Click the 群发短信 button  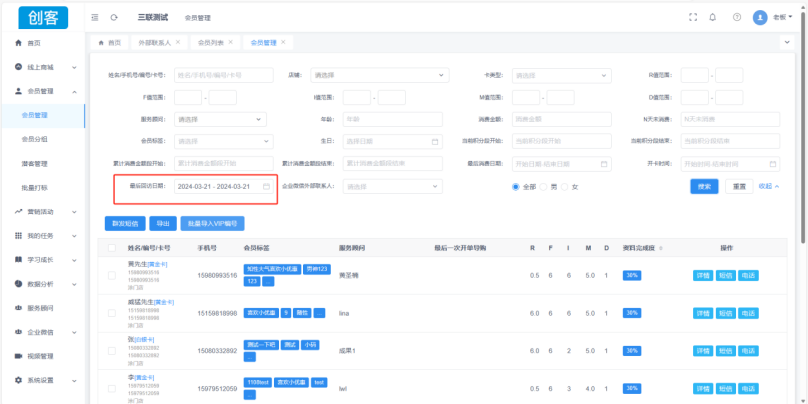125,224
